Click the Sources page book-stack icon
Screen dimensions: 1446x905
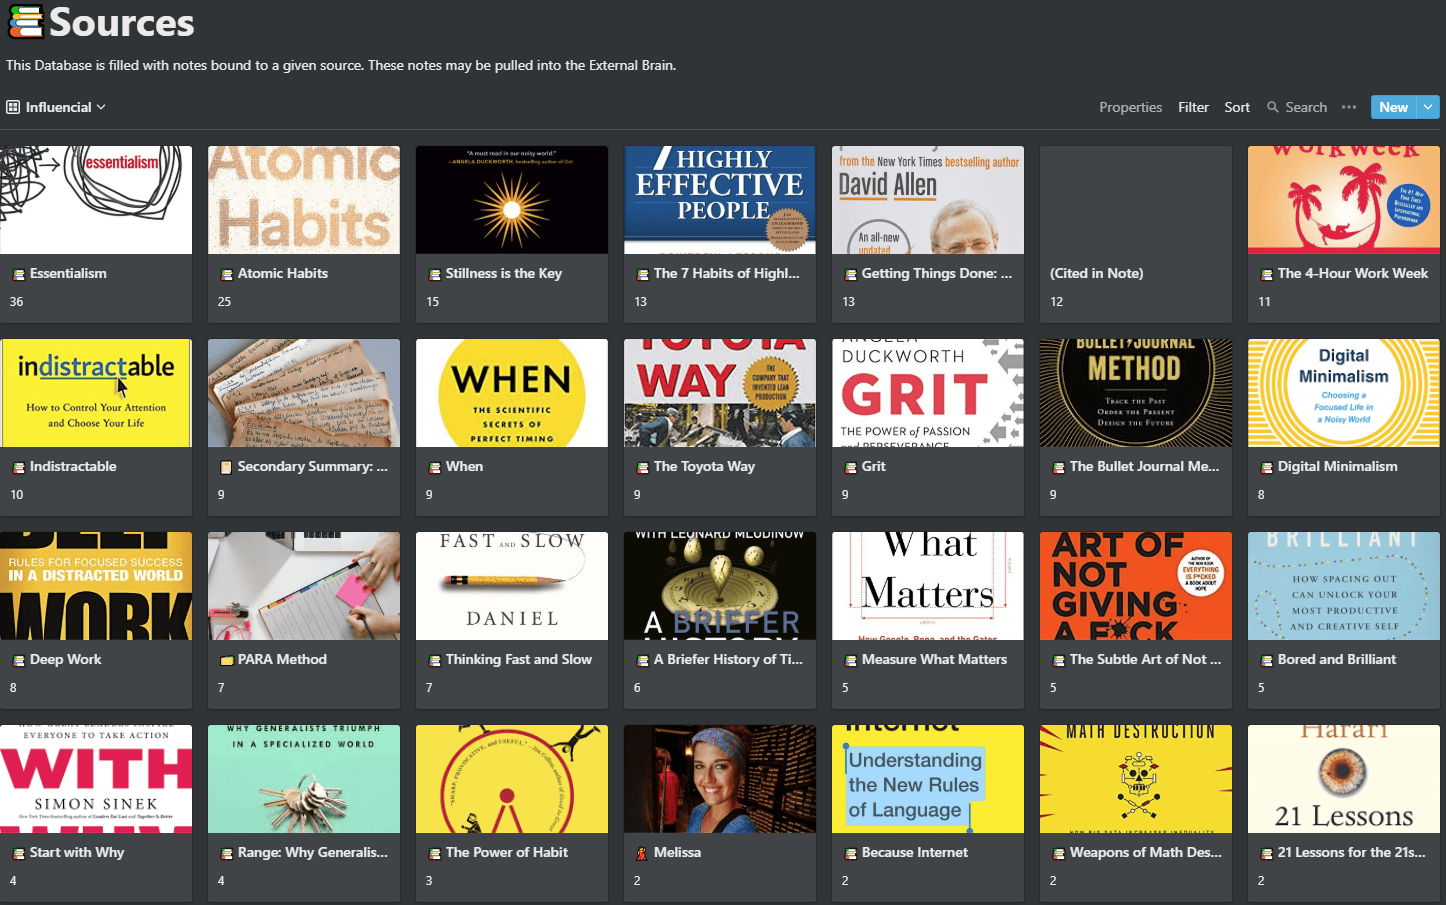click(25, 21)
